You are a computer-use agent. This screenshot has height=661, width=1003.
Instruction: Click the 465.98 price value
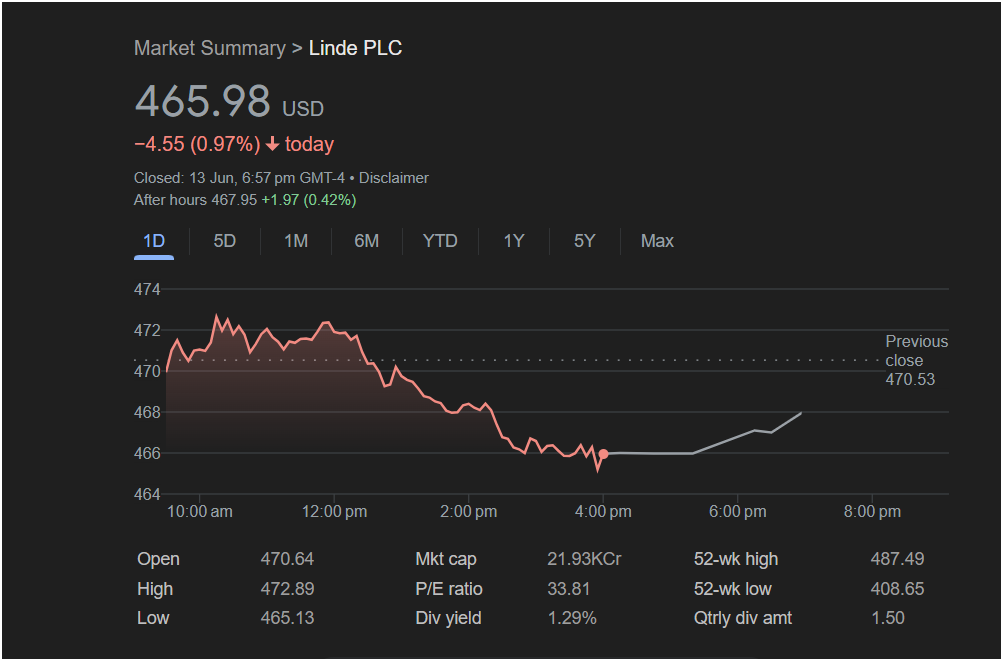pyautogui.click(x=203, y=101)
